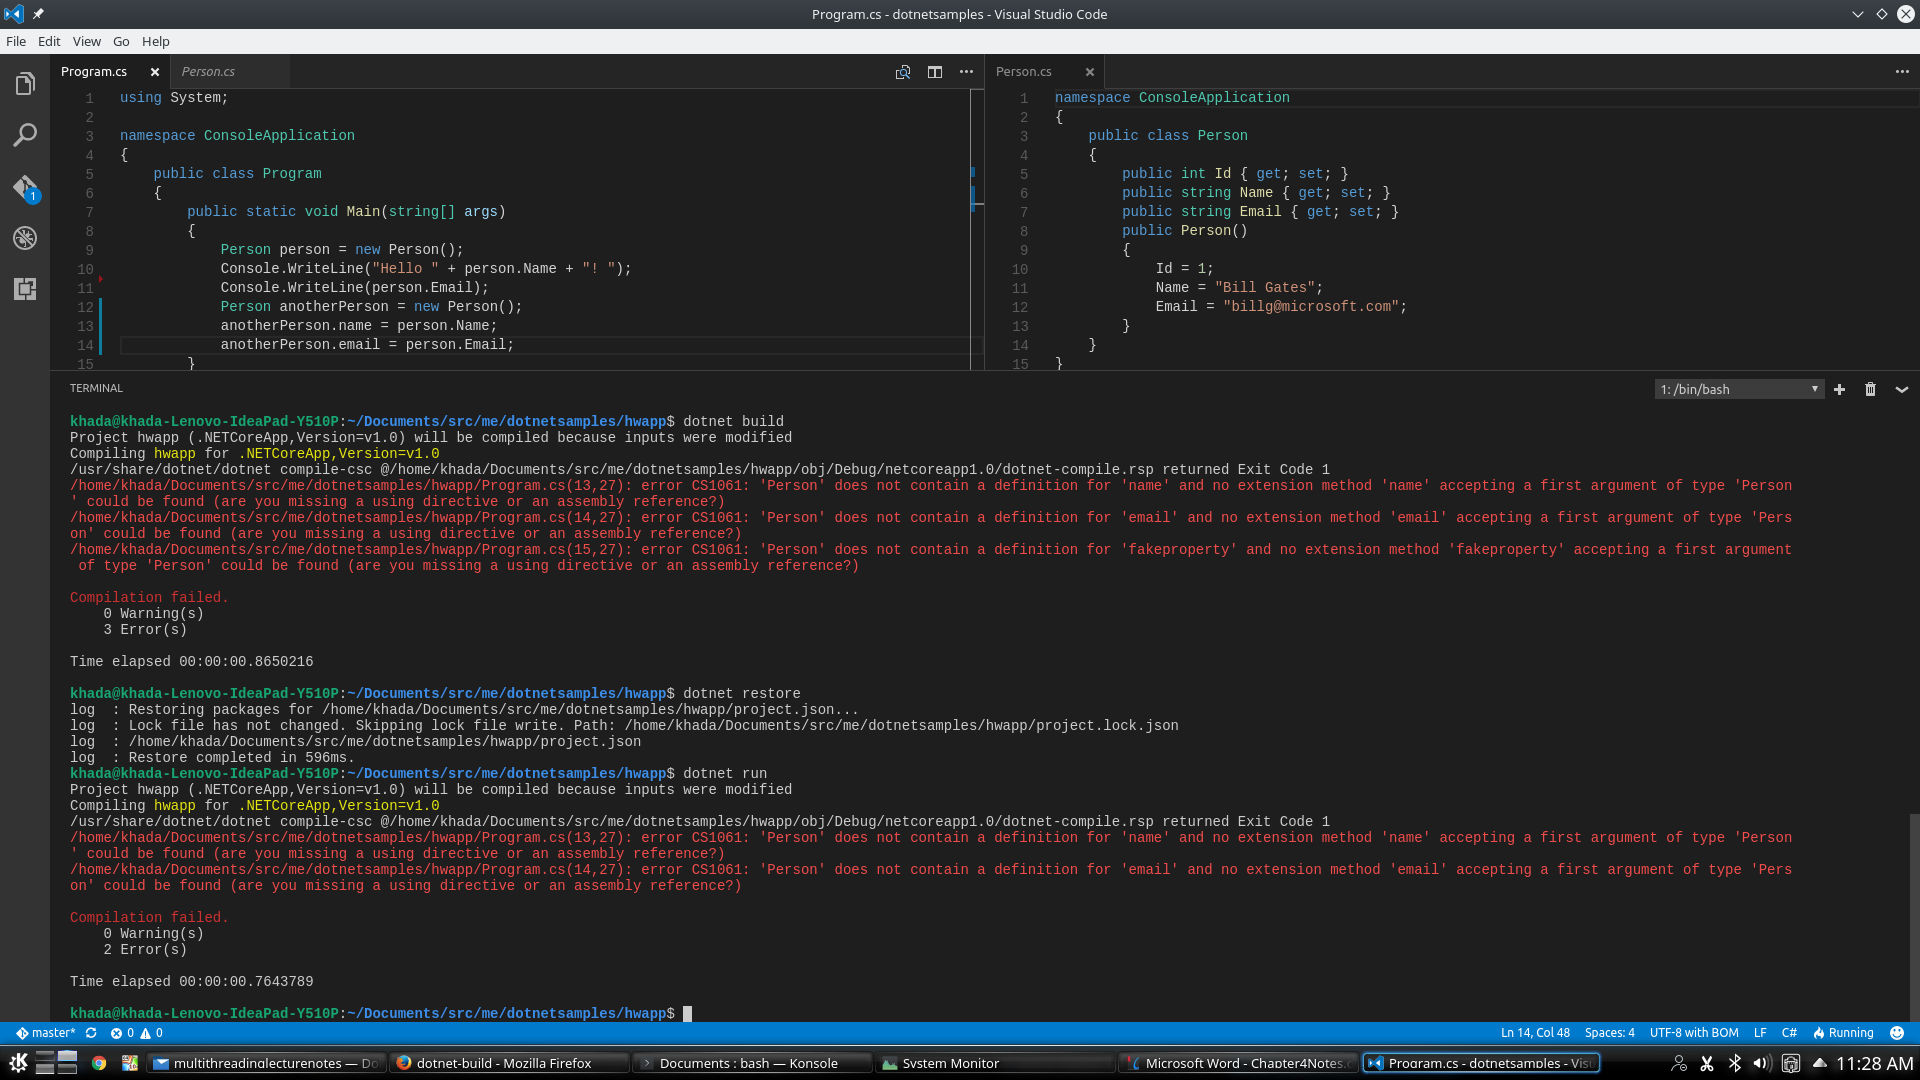Change language mode C#

point(1789,1033)
